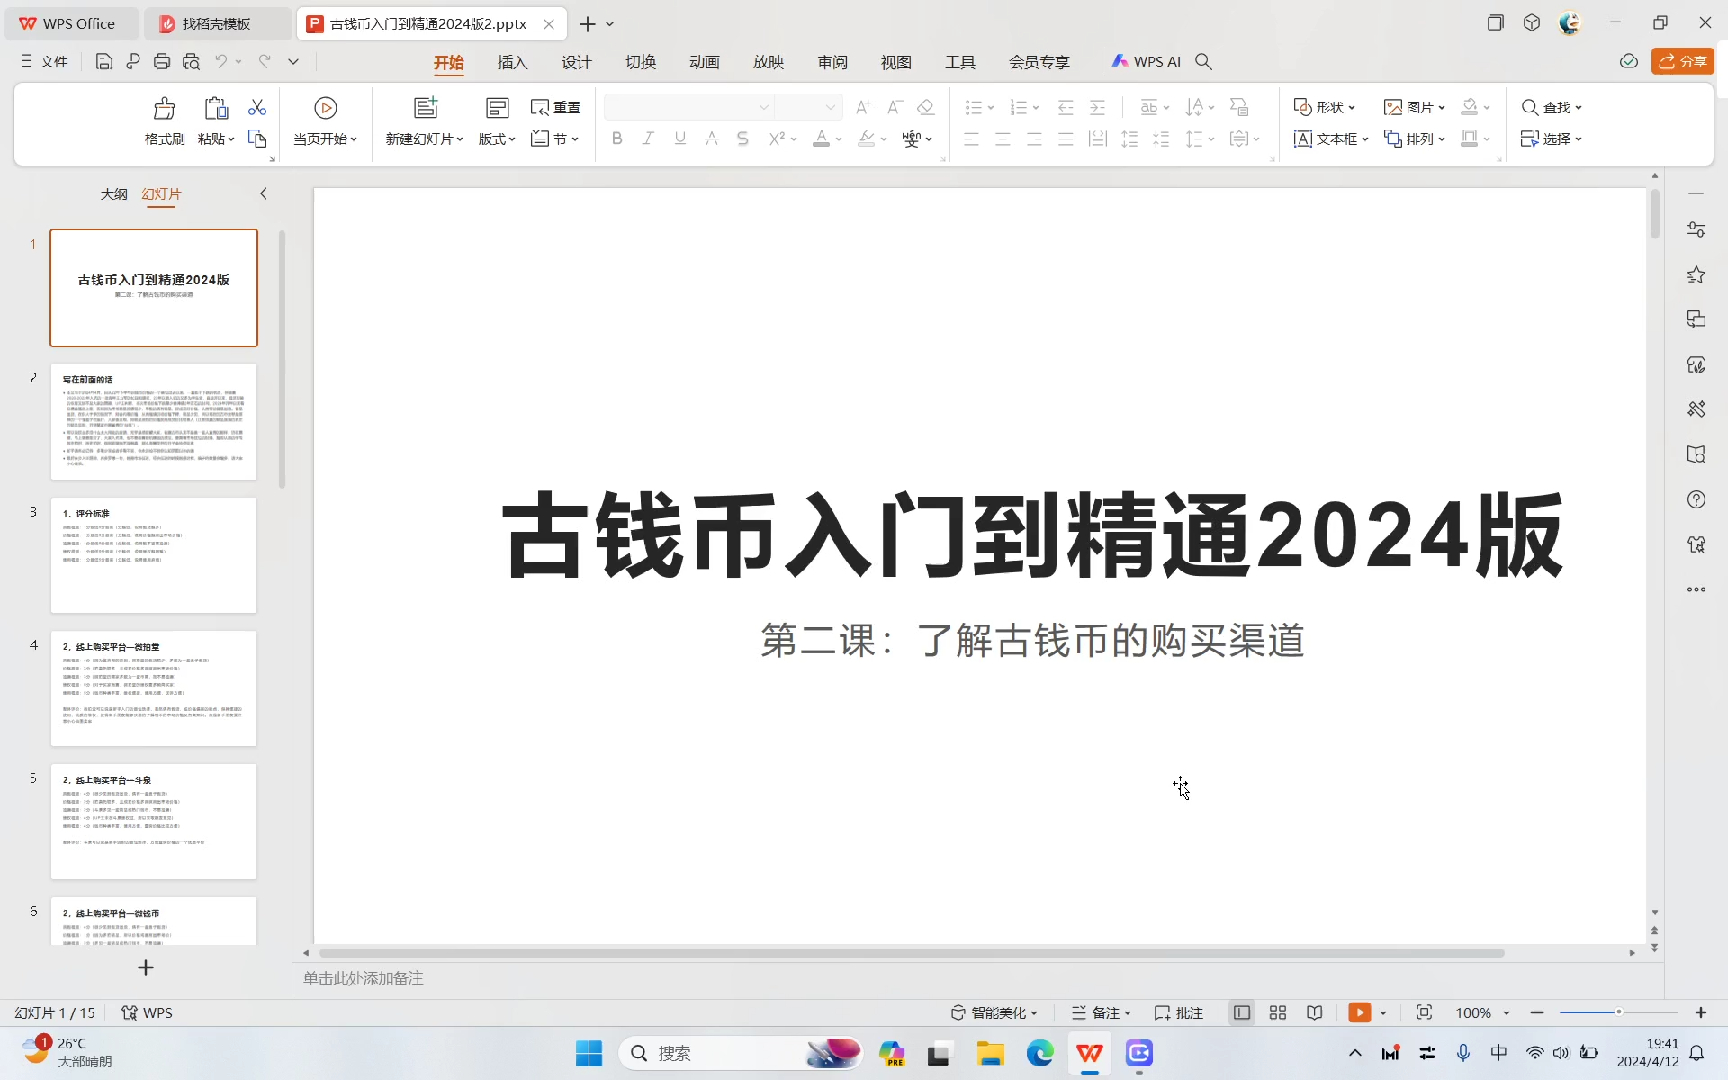Click the Comments (批注) button in status bar
Viewport: 1728px width, 1080px height.
click(x=1178, y=1013)
